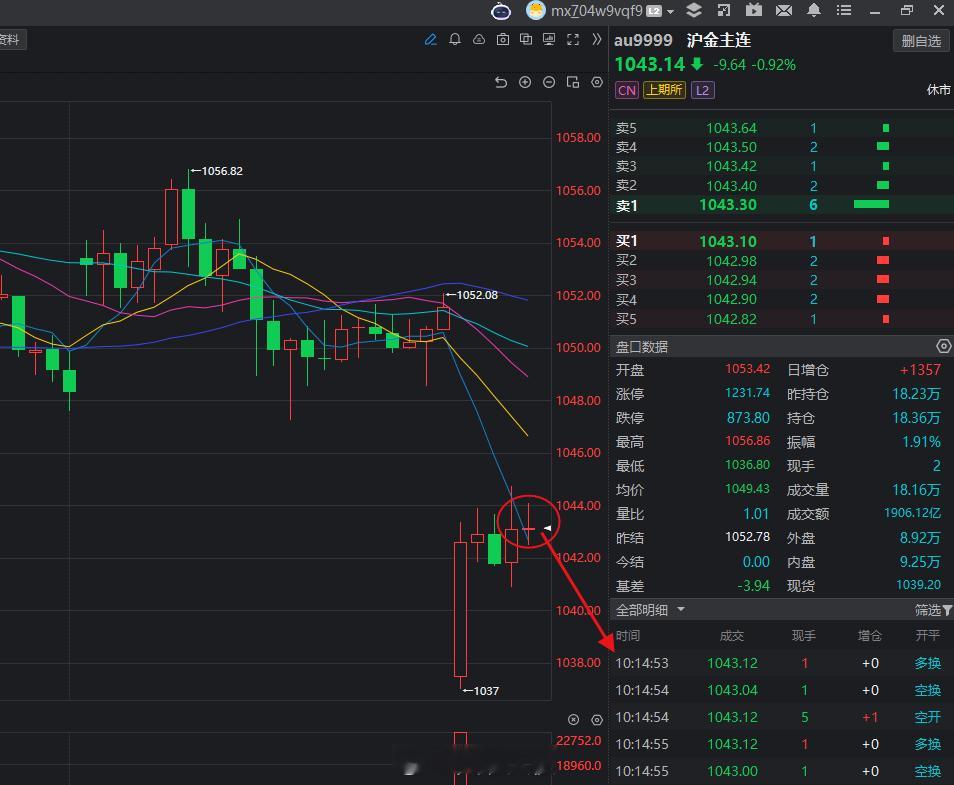Toggle the multi-monitor chart display icon

coord(550,40)
